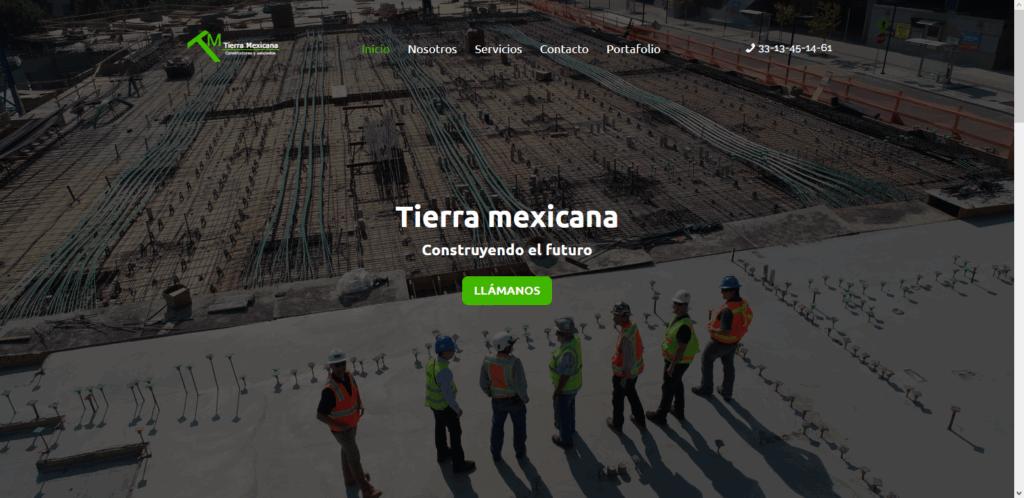Click the small tagline under the logo name
The image size is (1024, 498).
coord(250,54)
